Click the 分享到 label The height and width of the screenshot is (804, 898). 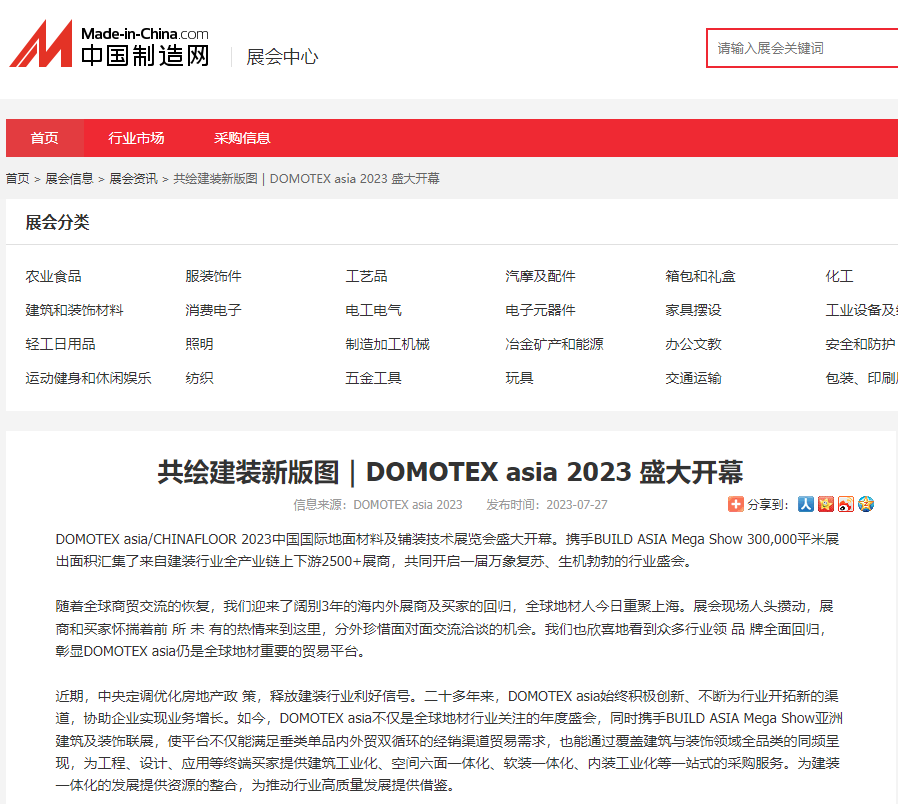click(x=767, y=505)
